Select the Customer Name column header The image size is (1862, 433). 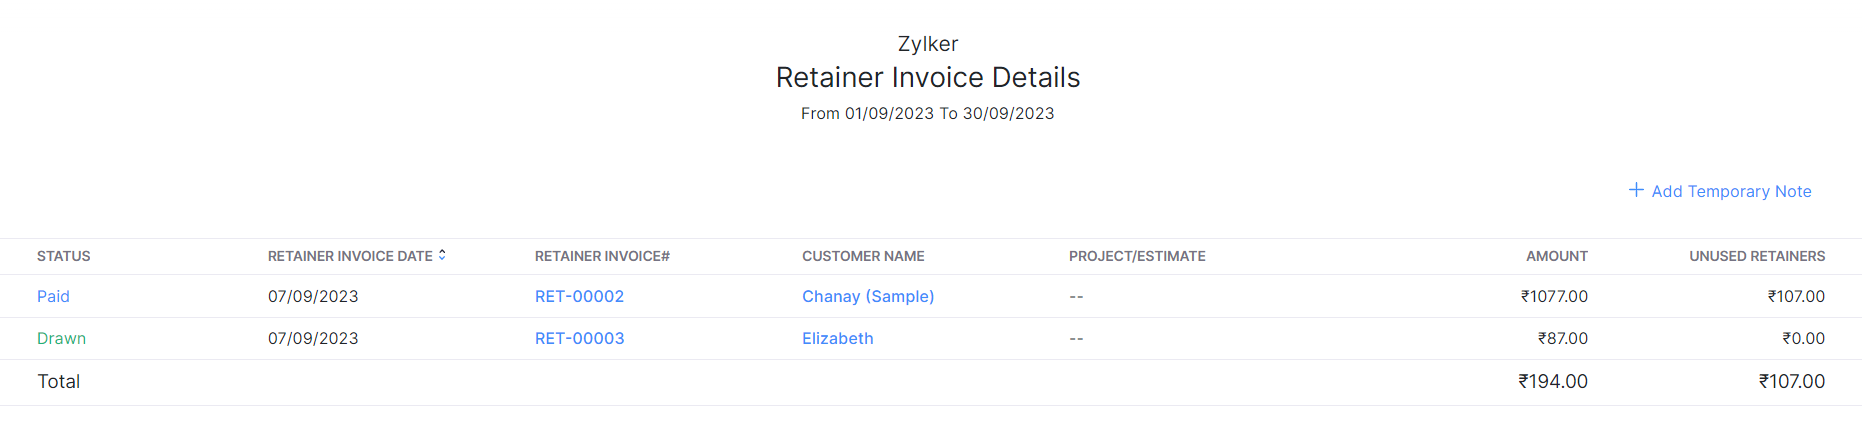(863, 257)
